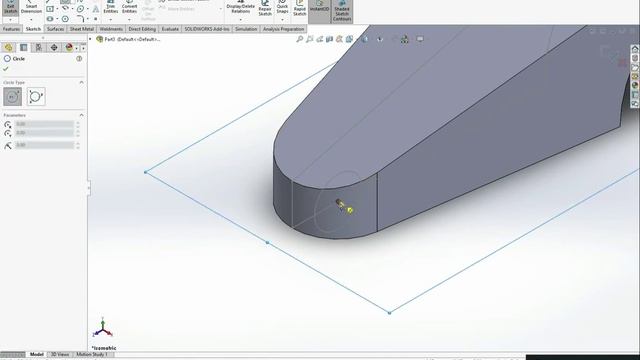Open SOLIDWORKS Resources home in task pane
640x360 pixels.
635,49
